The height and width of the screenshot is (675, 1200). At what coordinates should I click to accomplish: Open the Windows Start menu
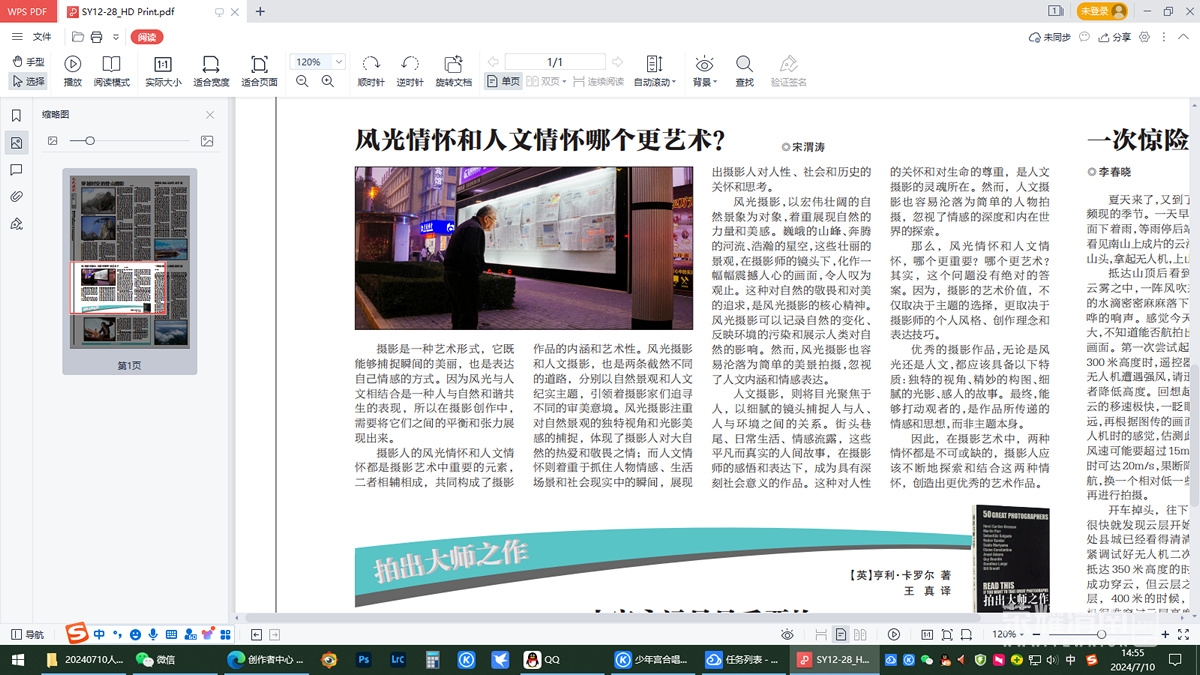coord(17,660)
